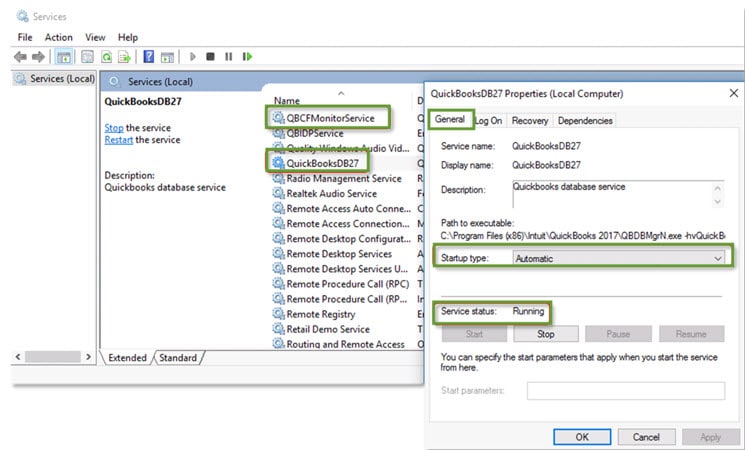Click the Start parameters input field
745x450 pixels.
click(626, 391)
